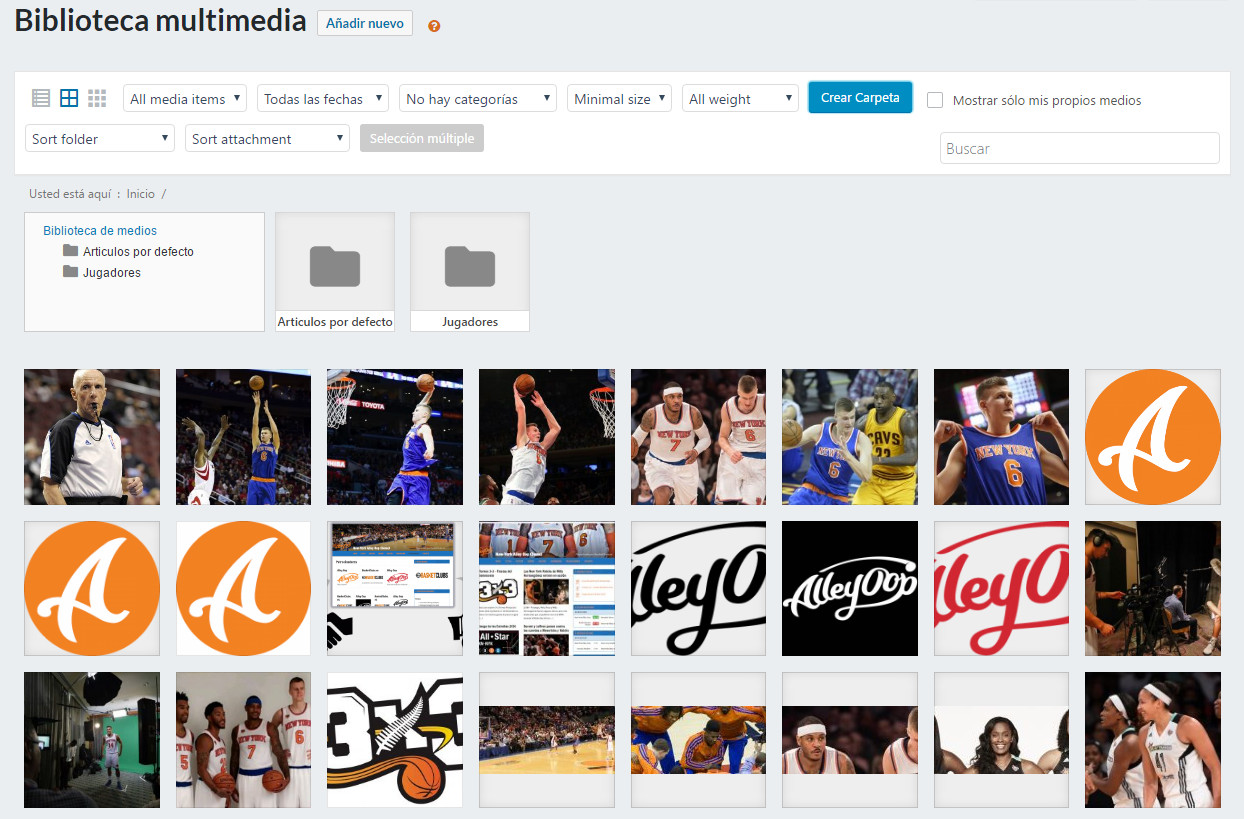Open the 'Sort folder' dropdown
Image resolution: width=1244 pixels, height=819 pixels.
point(100,138)
